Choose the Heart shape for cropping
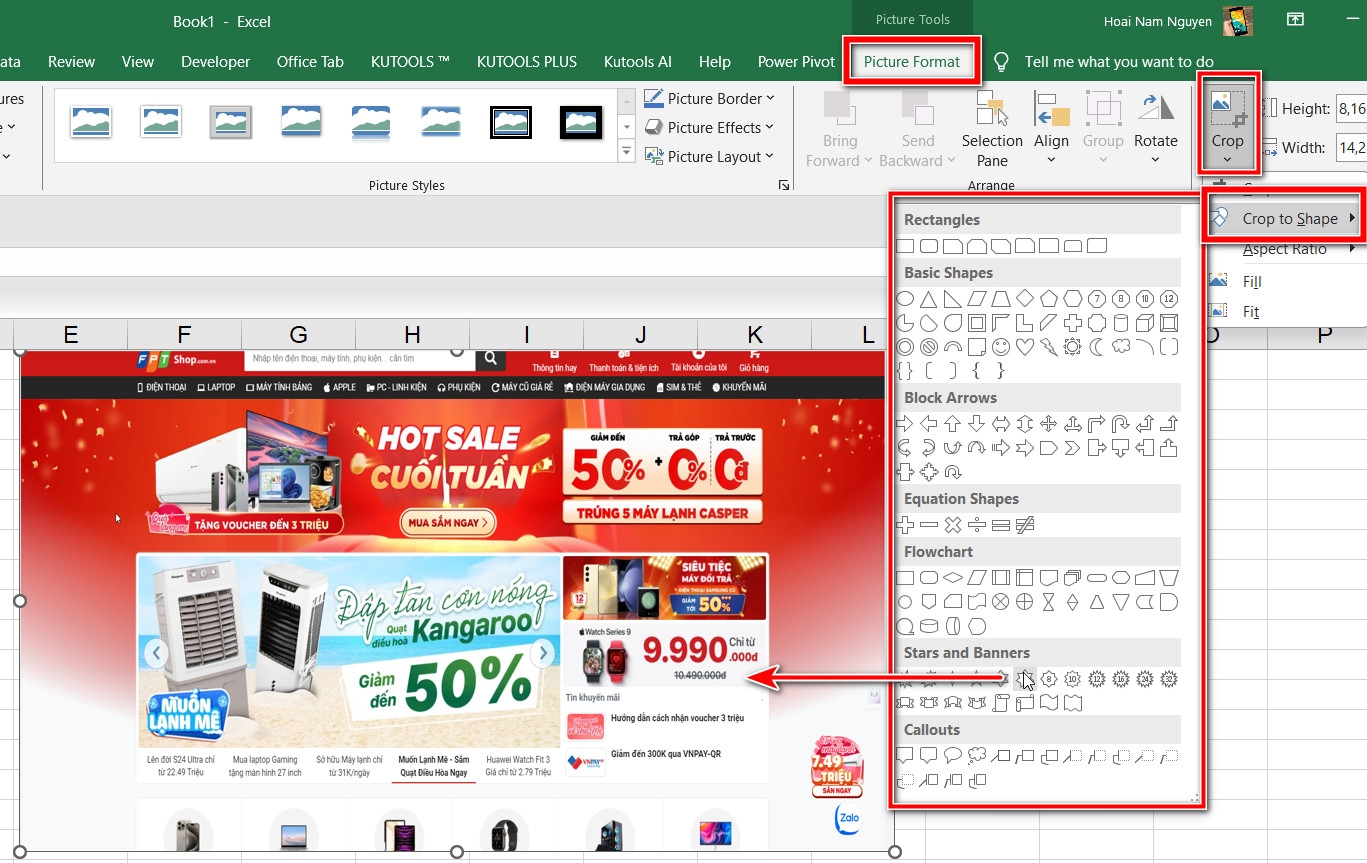 (1025, 347)
